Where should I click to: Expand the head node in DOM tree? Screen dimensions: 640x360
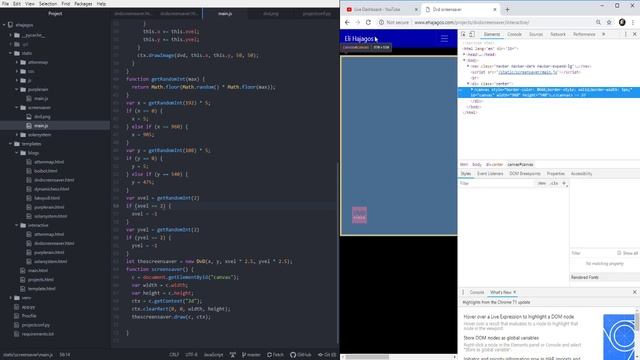[464, 54]
